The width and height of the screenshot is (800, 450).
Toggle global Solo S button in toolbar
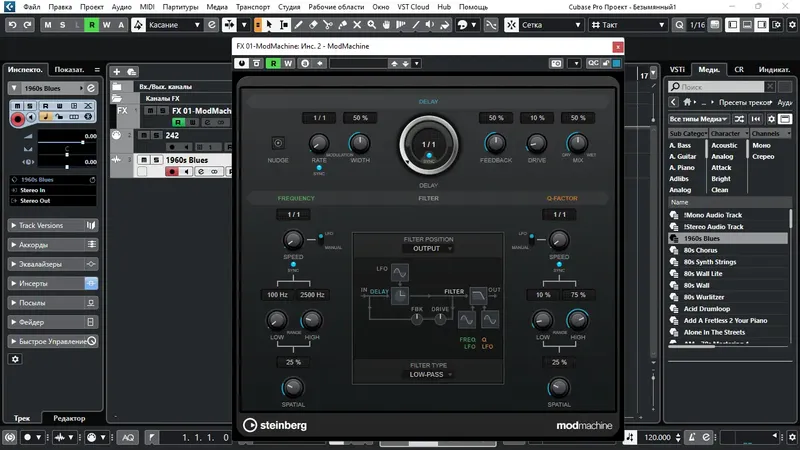(x=62, y=24)
